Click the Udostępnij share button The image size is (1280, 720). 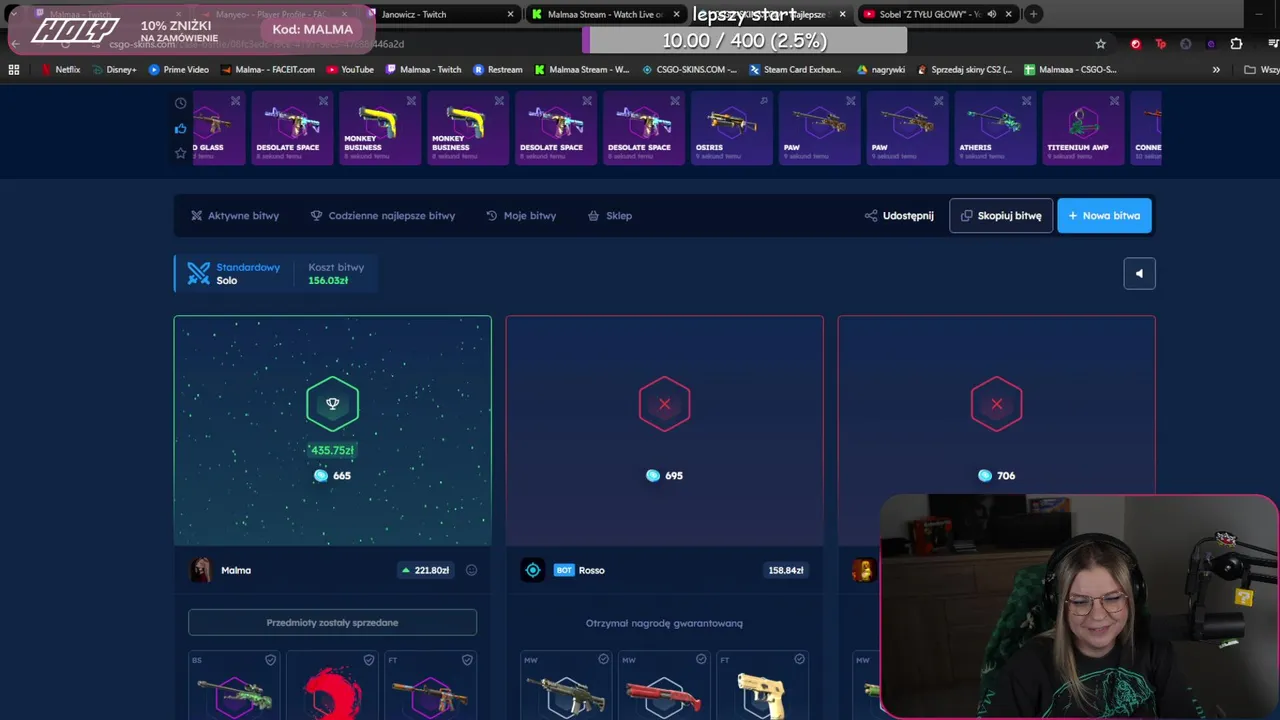coord(899,216)
